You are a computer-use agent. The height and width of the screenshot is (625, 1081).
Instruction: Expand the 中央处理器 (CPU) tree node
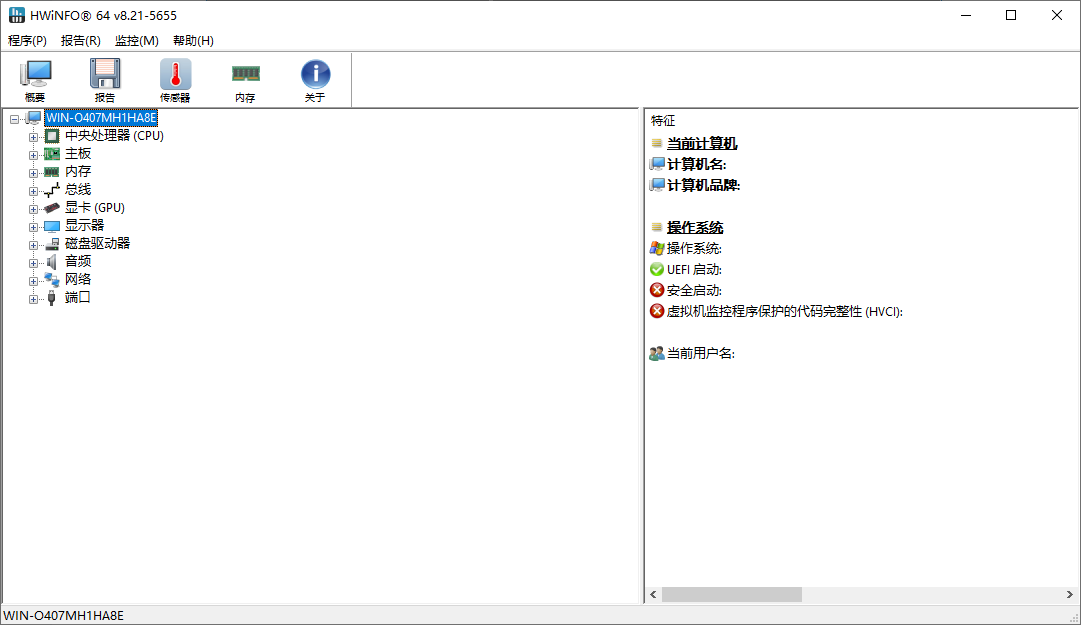[x=33, y=135]
